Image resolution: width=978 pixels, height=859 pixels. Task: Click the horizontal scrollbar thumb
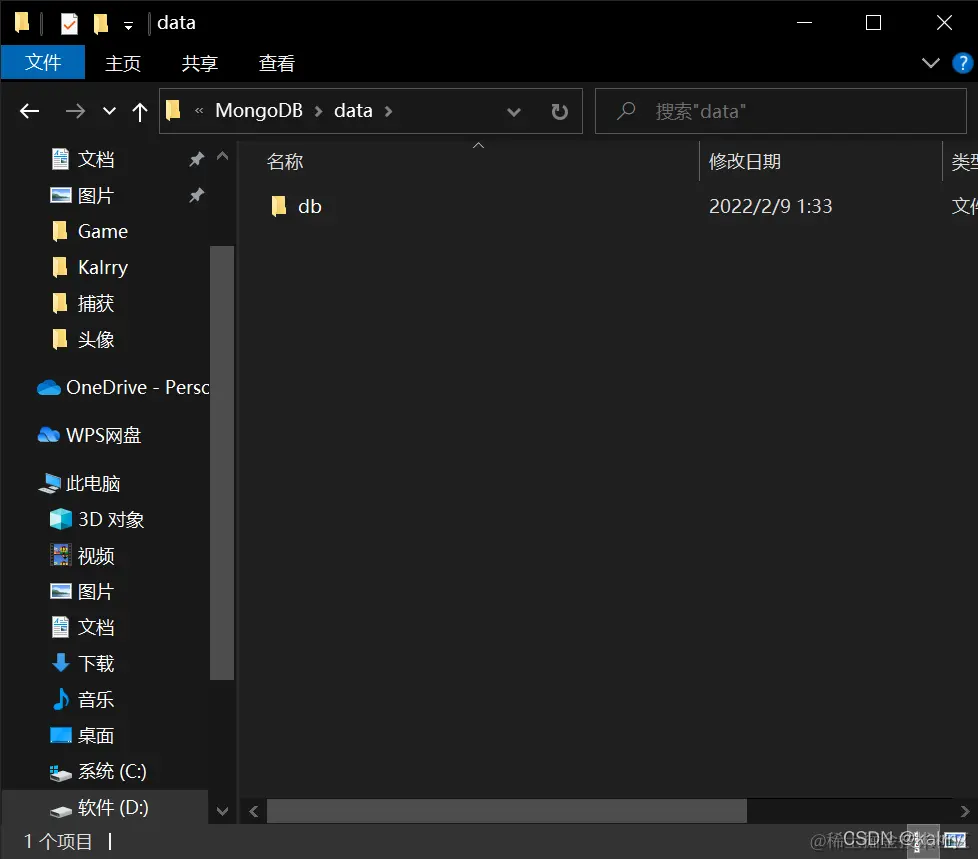click(x=506, y=811)
